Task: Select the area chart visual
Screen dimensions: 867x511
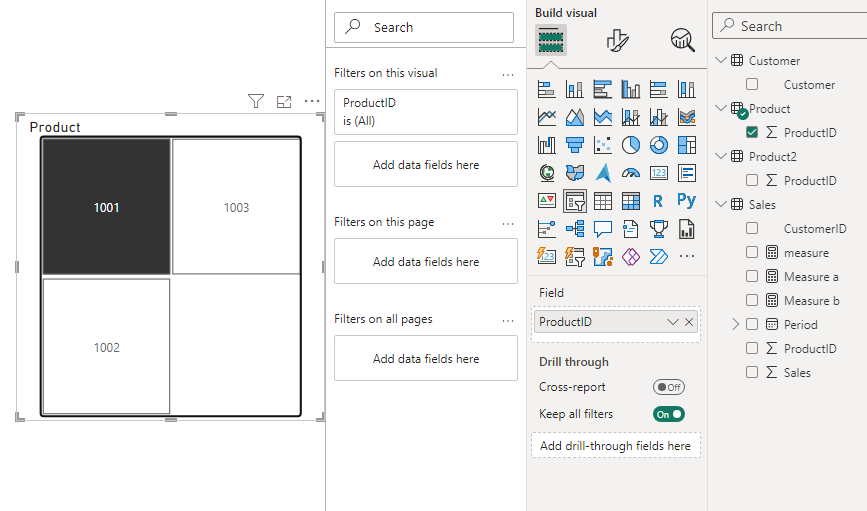Action: click(574, 117)
